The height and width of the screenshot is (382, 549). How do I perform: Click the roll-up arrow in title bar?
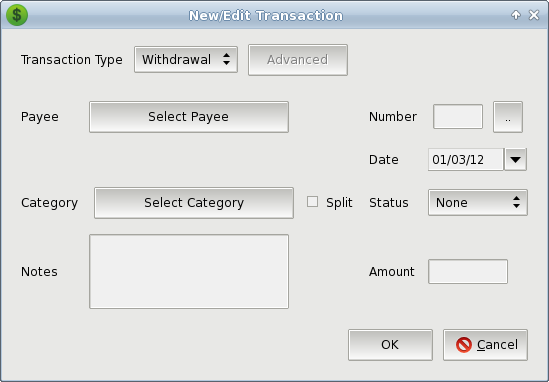516,15
